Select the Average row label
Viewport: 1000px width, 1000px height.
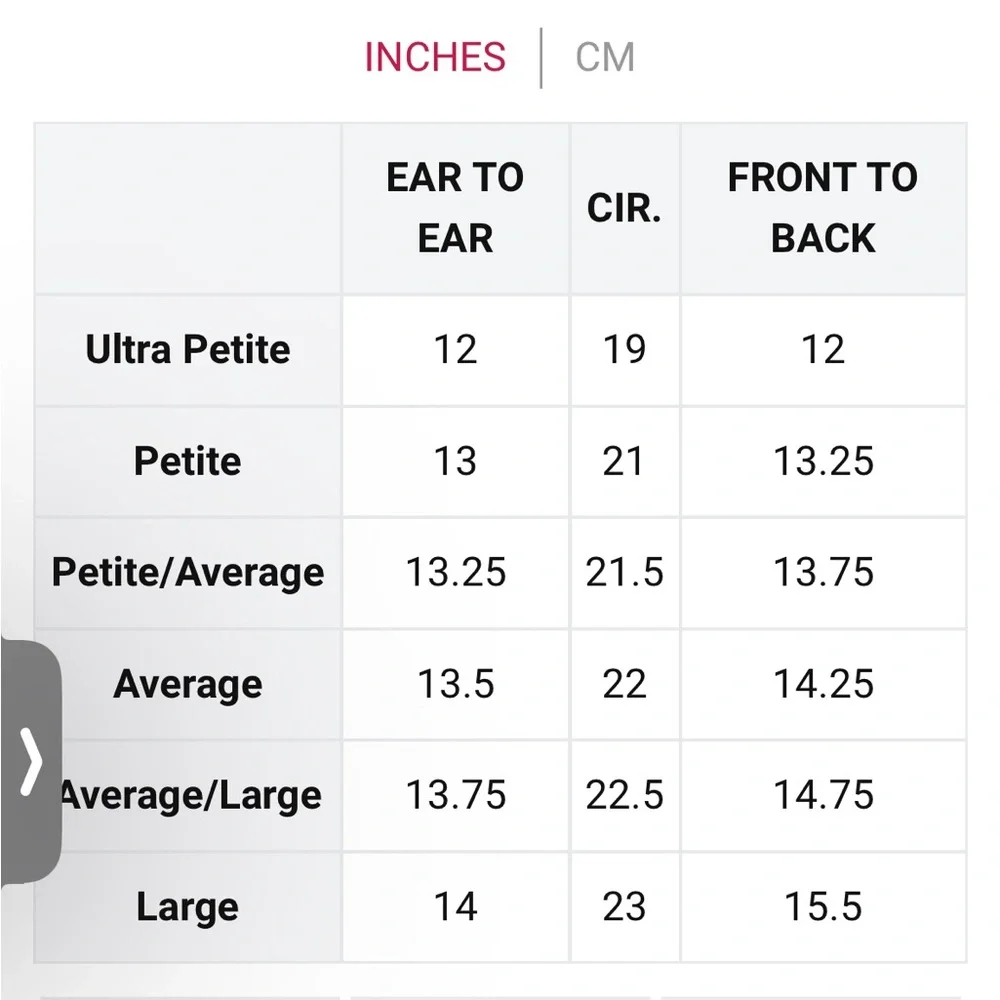coord(188,684)
